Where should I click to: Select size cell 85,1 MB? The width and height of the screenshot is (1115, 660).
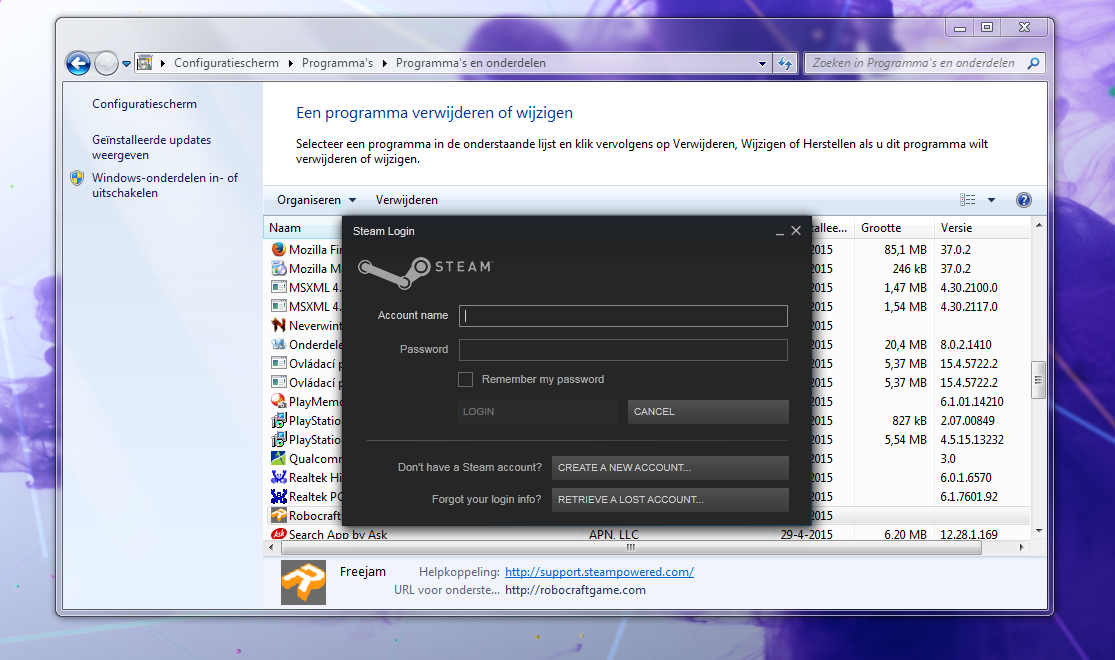(x=905, y=250)
